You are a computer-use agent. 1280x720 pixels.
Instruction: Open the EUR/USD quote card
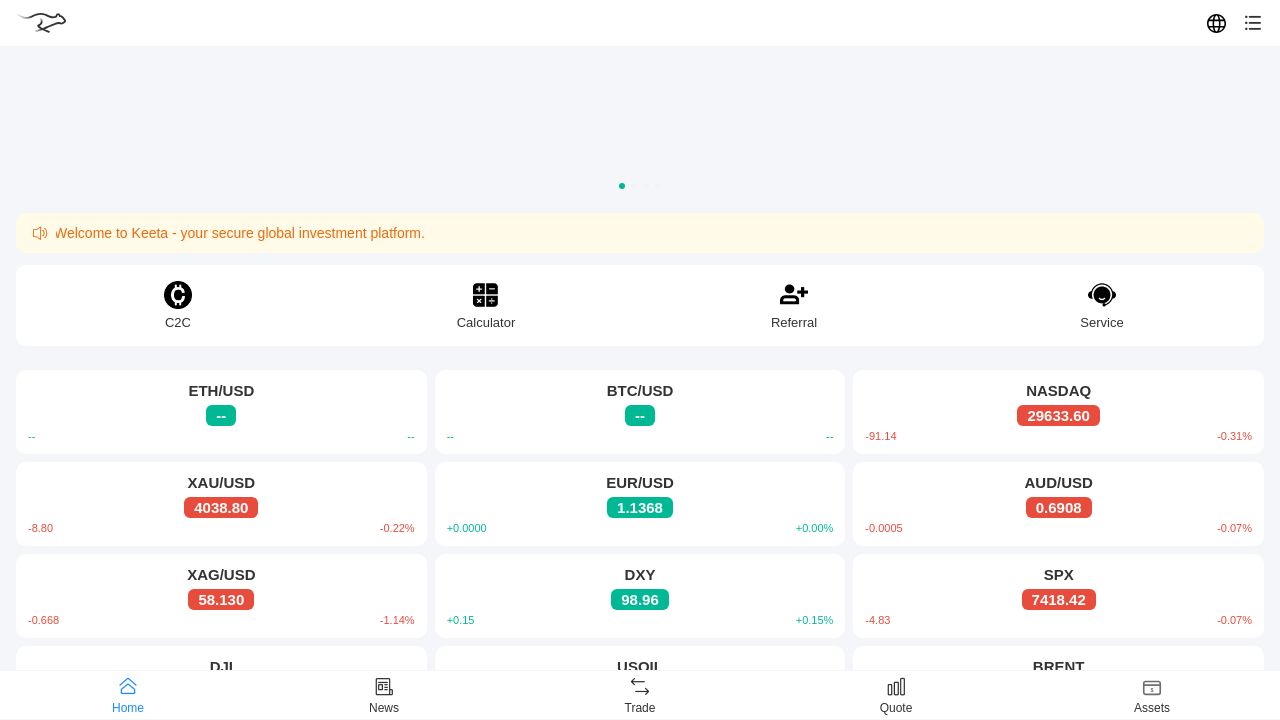coord(640,504)
